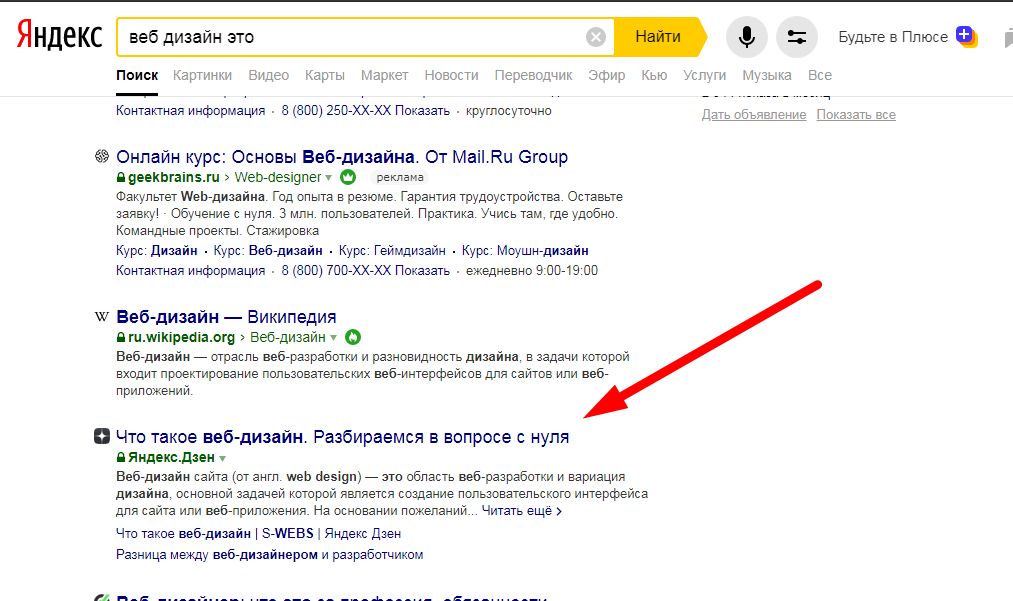Image resolution: width=1013 pixels, height=601 pixels.
Task: Click the Дать объявление link
Action: [754, 114]
